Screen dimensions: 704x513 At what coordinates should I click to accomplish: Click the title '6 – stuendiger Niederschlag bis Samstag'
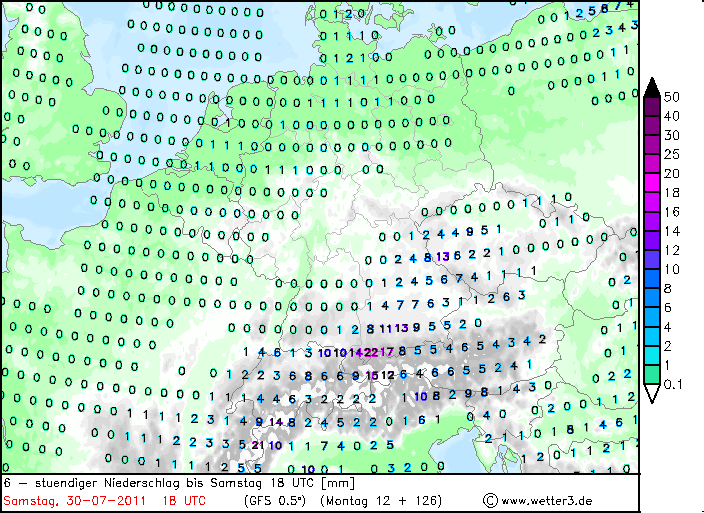(134, 483)
